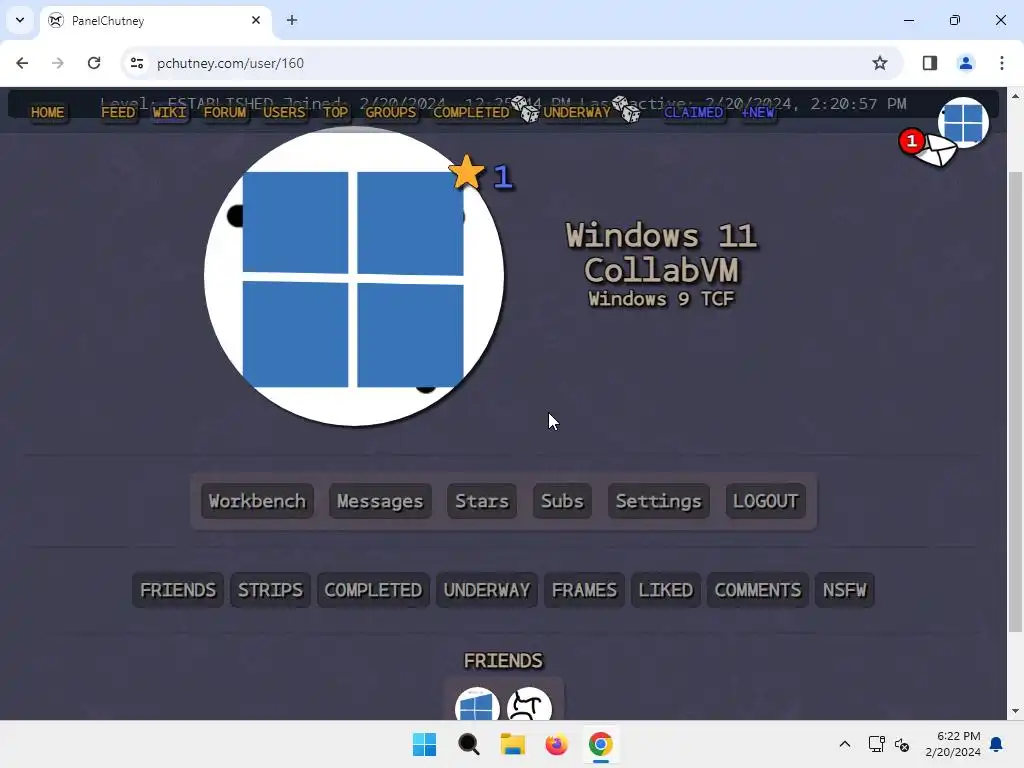
Task: Click the blue star count number 1
Action: click(x=502, y=176)
